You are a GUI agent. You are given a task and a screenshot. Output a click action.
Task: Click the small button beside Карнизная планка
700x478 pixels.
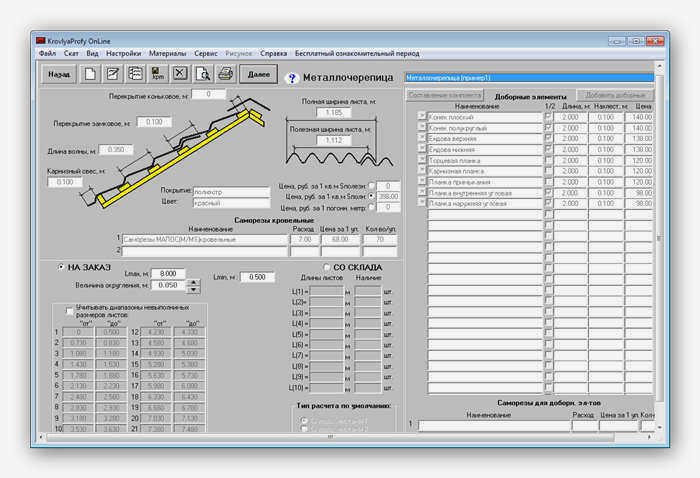coord(421,170)
